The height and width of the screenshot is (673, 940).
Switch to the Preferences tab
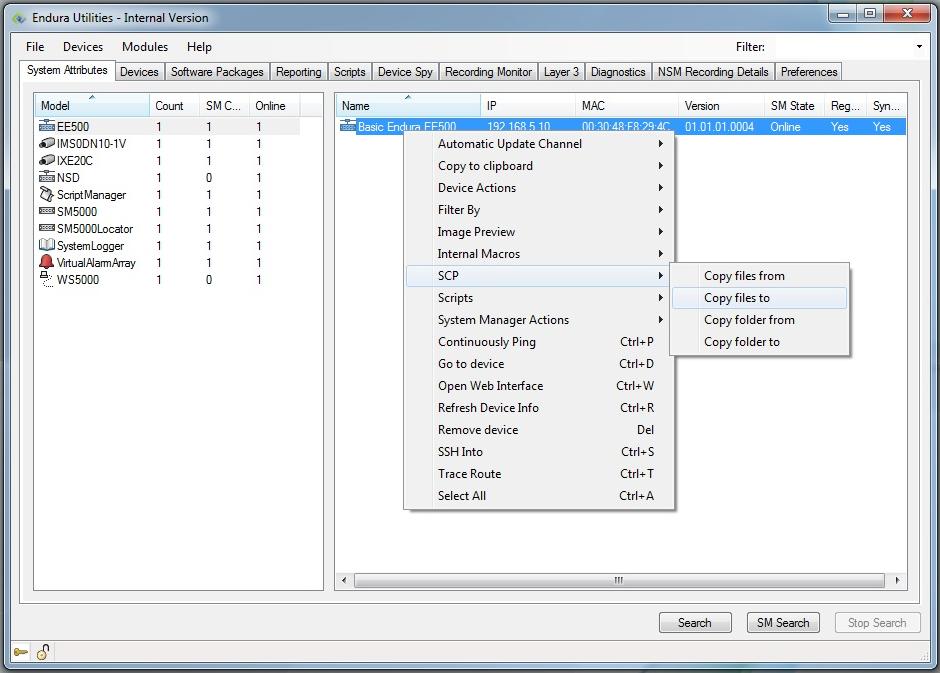809,72
